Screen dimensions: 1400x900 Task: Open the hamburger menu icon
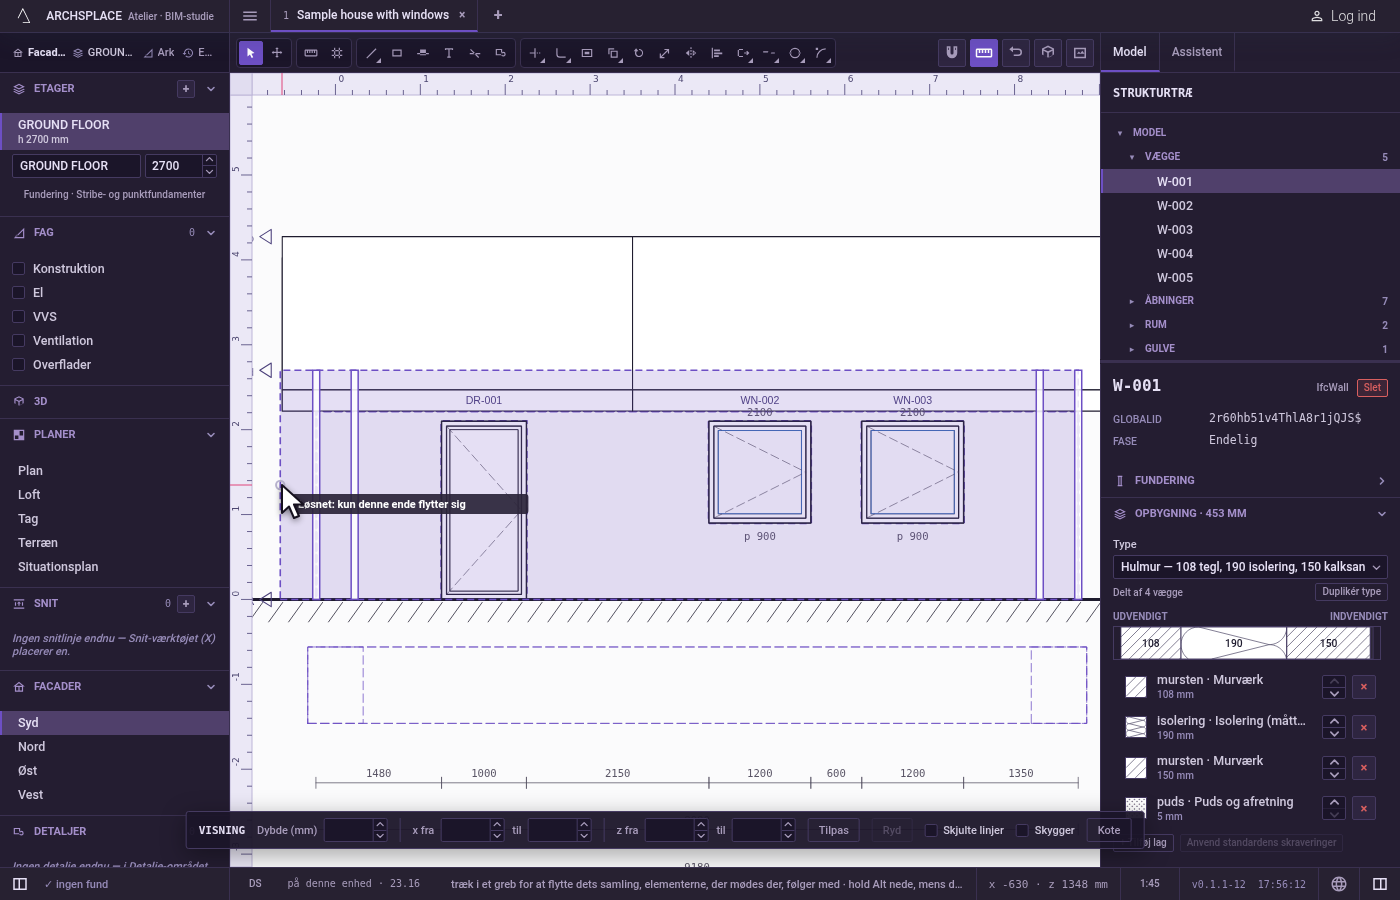click(250, 16)
